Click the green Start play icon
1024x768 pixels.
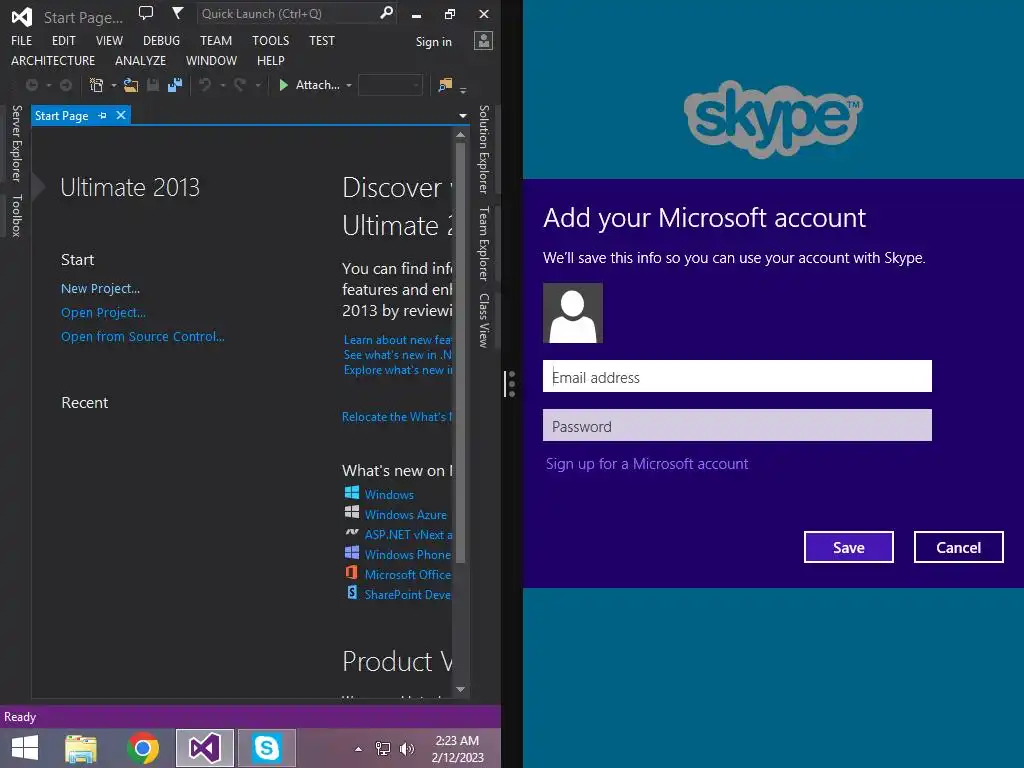pos(283,85)
